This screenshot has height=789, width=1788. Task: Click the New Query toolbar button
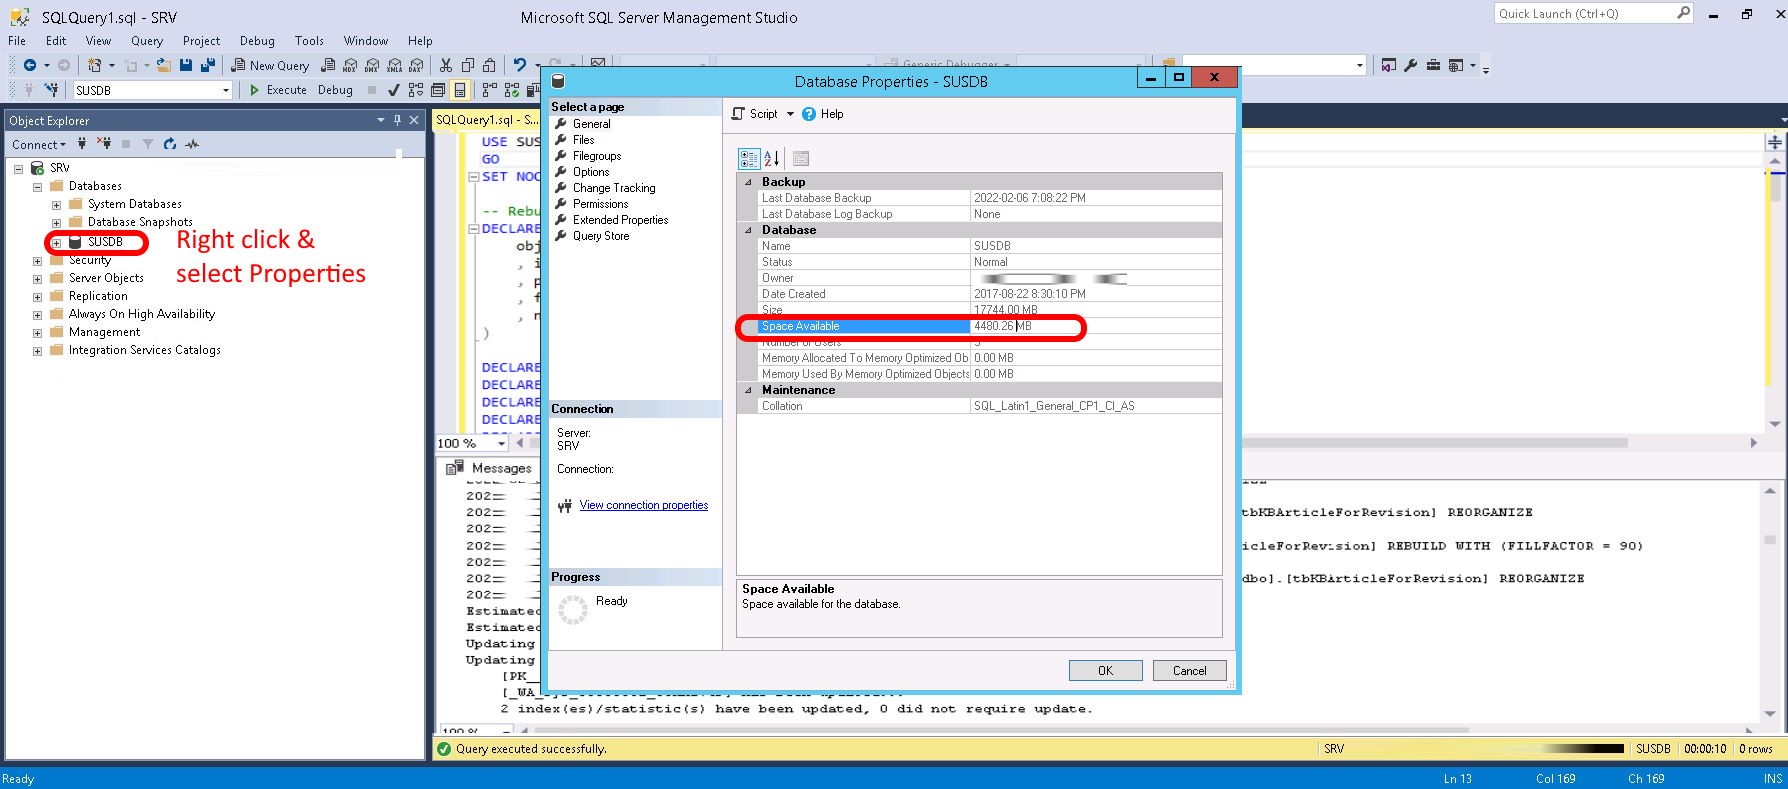[x=270, y=65]
